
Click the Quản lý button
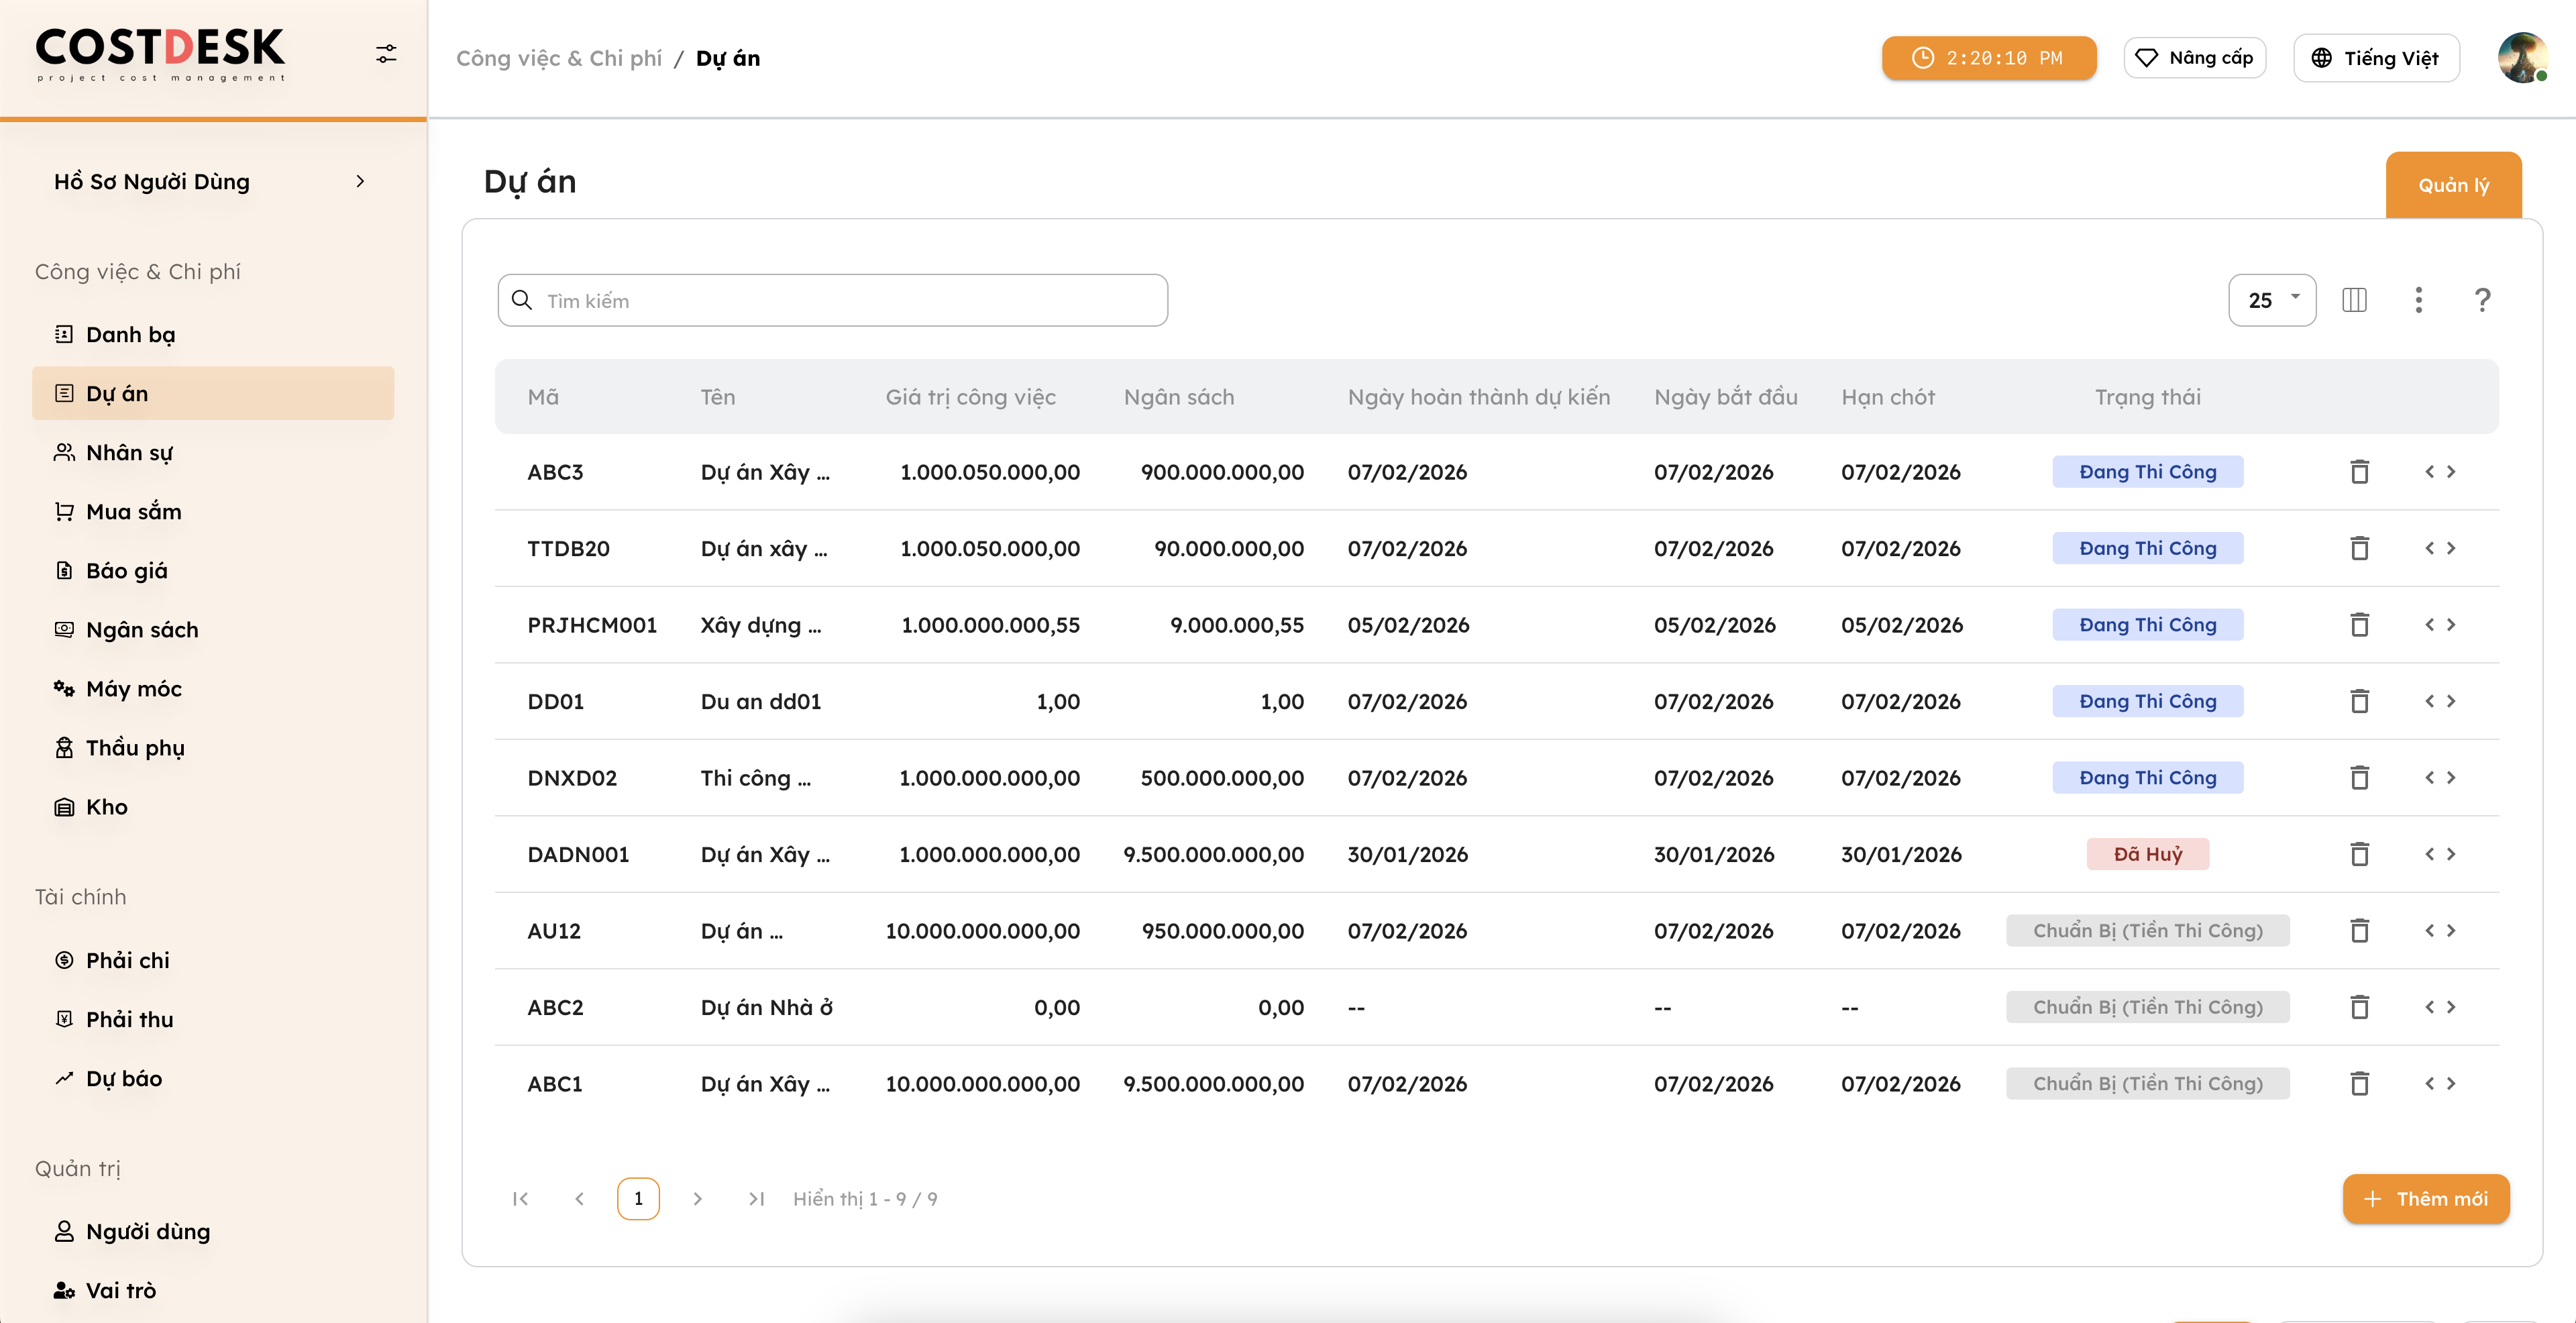[2454, 184]
